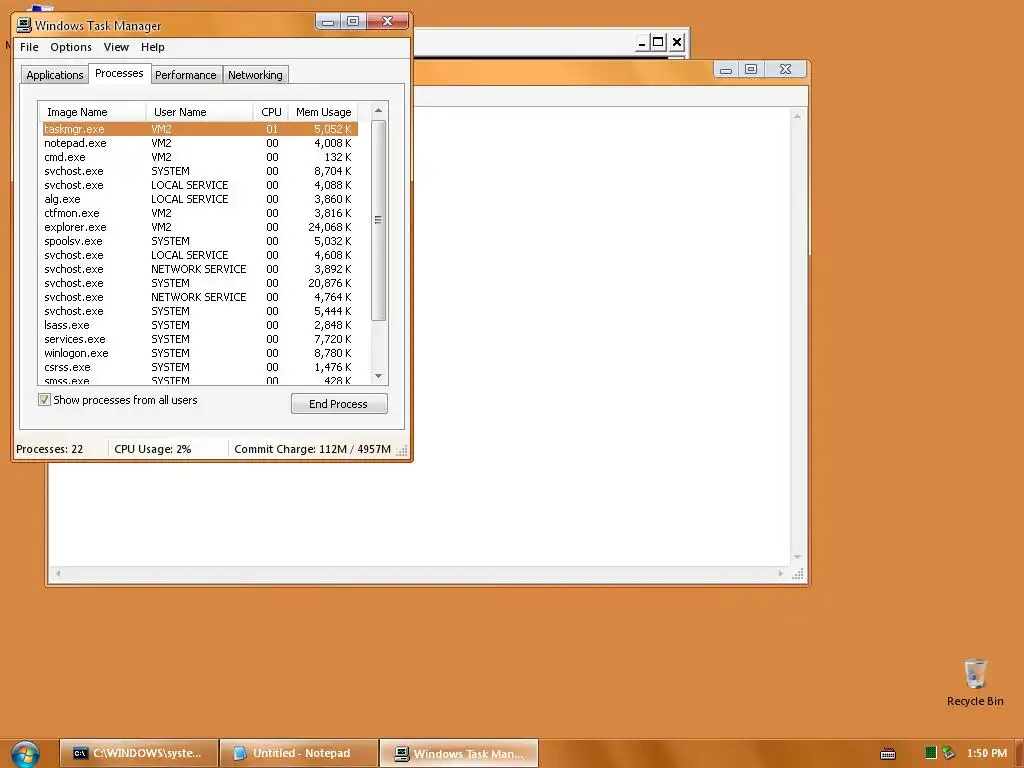Open the View menu

pyautogui.click(x=116, y=47)
